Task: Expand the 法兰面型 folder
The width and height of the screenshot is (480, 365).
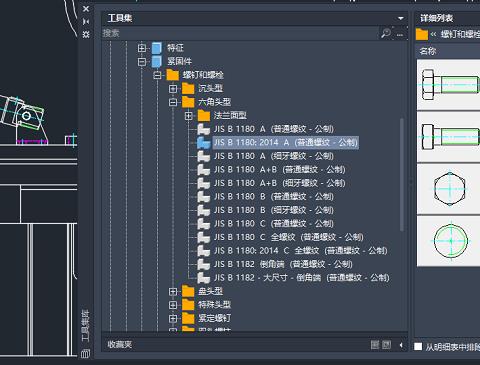Action: [189, 116]
